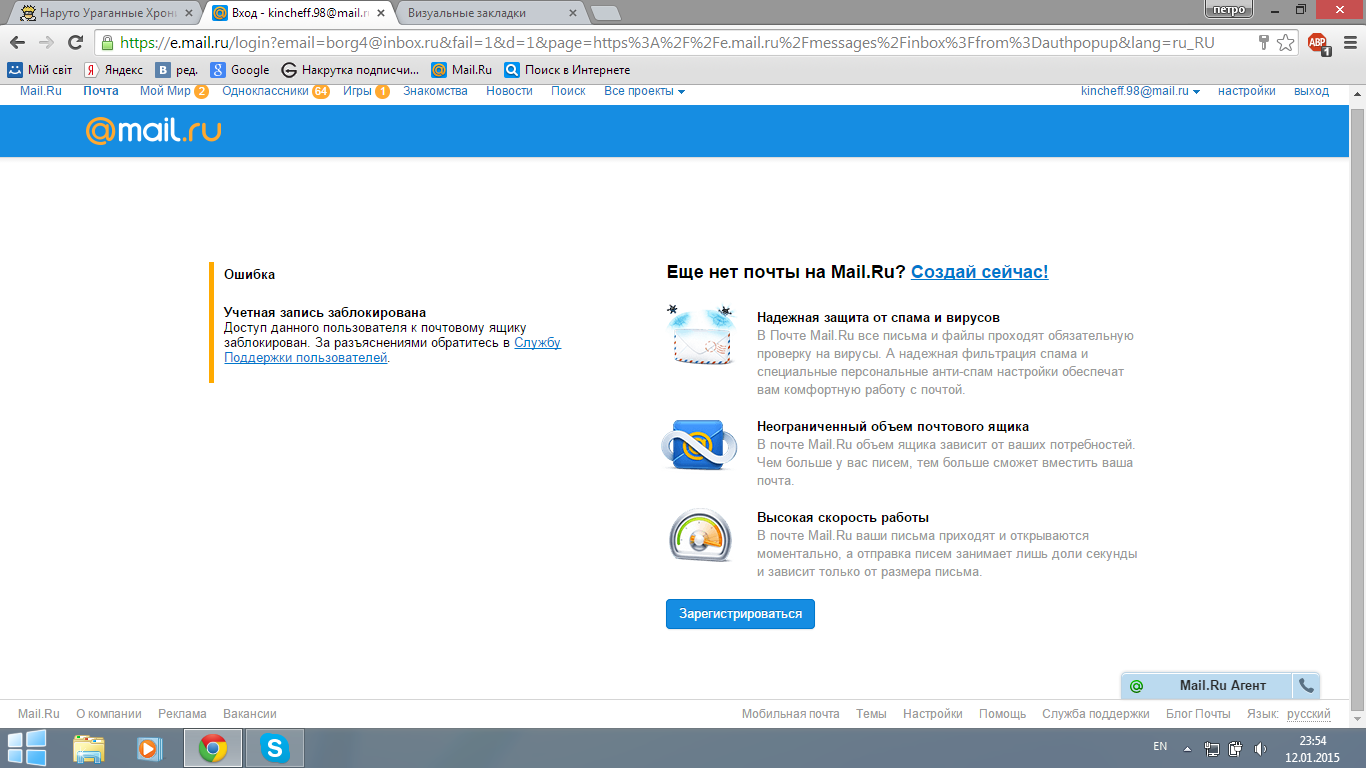Click the footer Помощь link
The width and height of the screenshot is (1366, 768).
[1002, 714]
